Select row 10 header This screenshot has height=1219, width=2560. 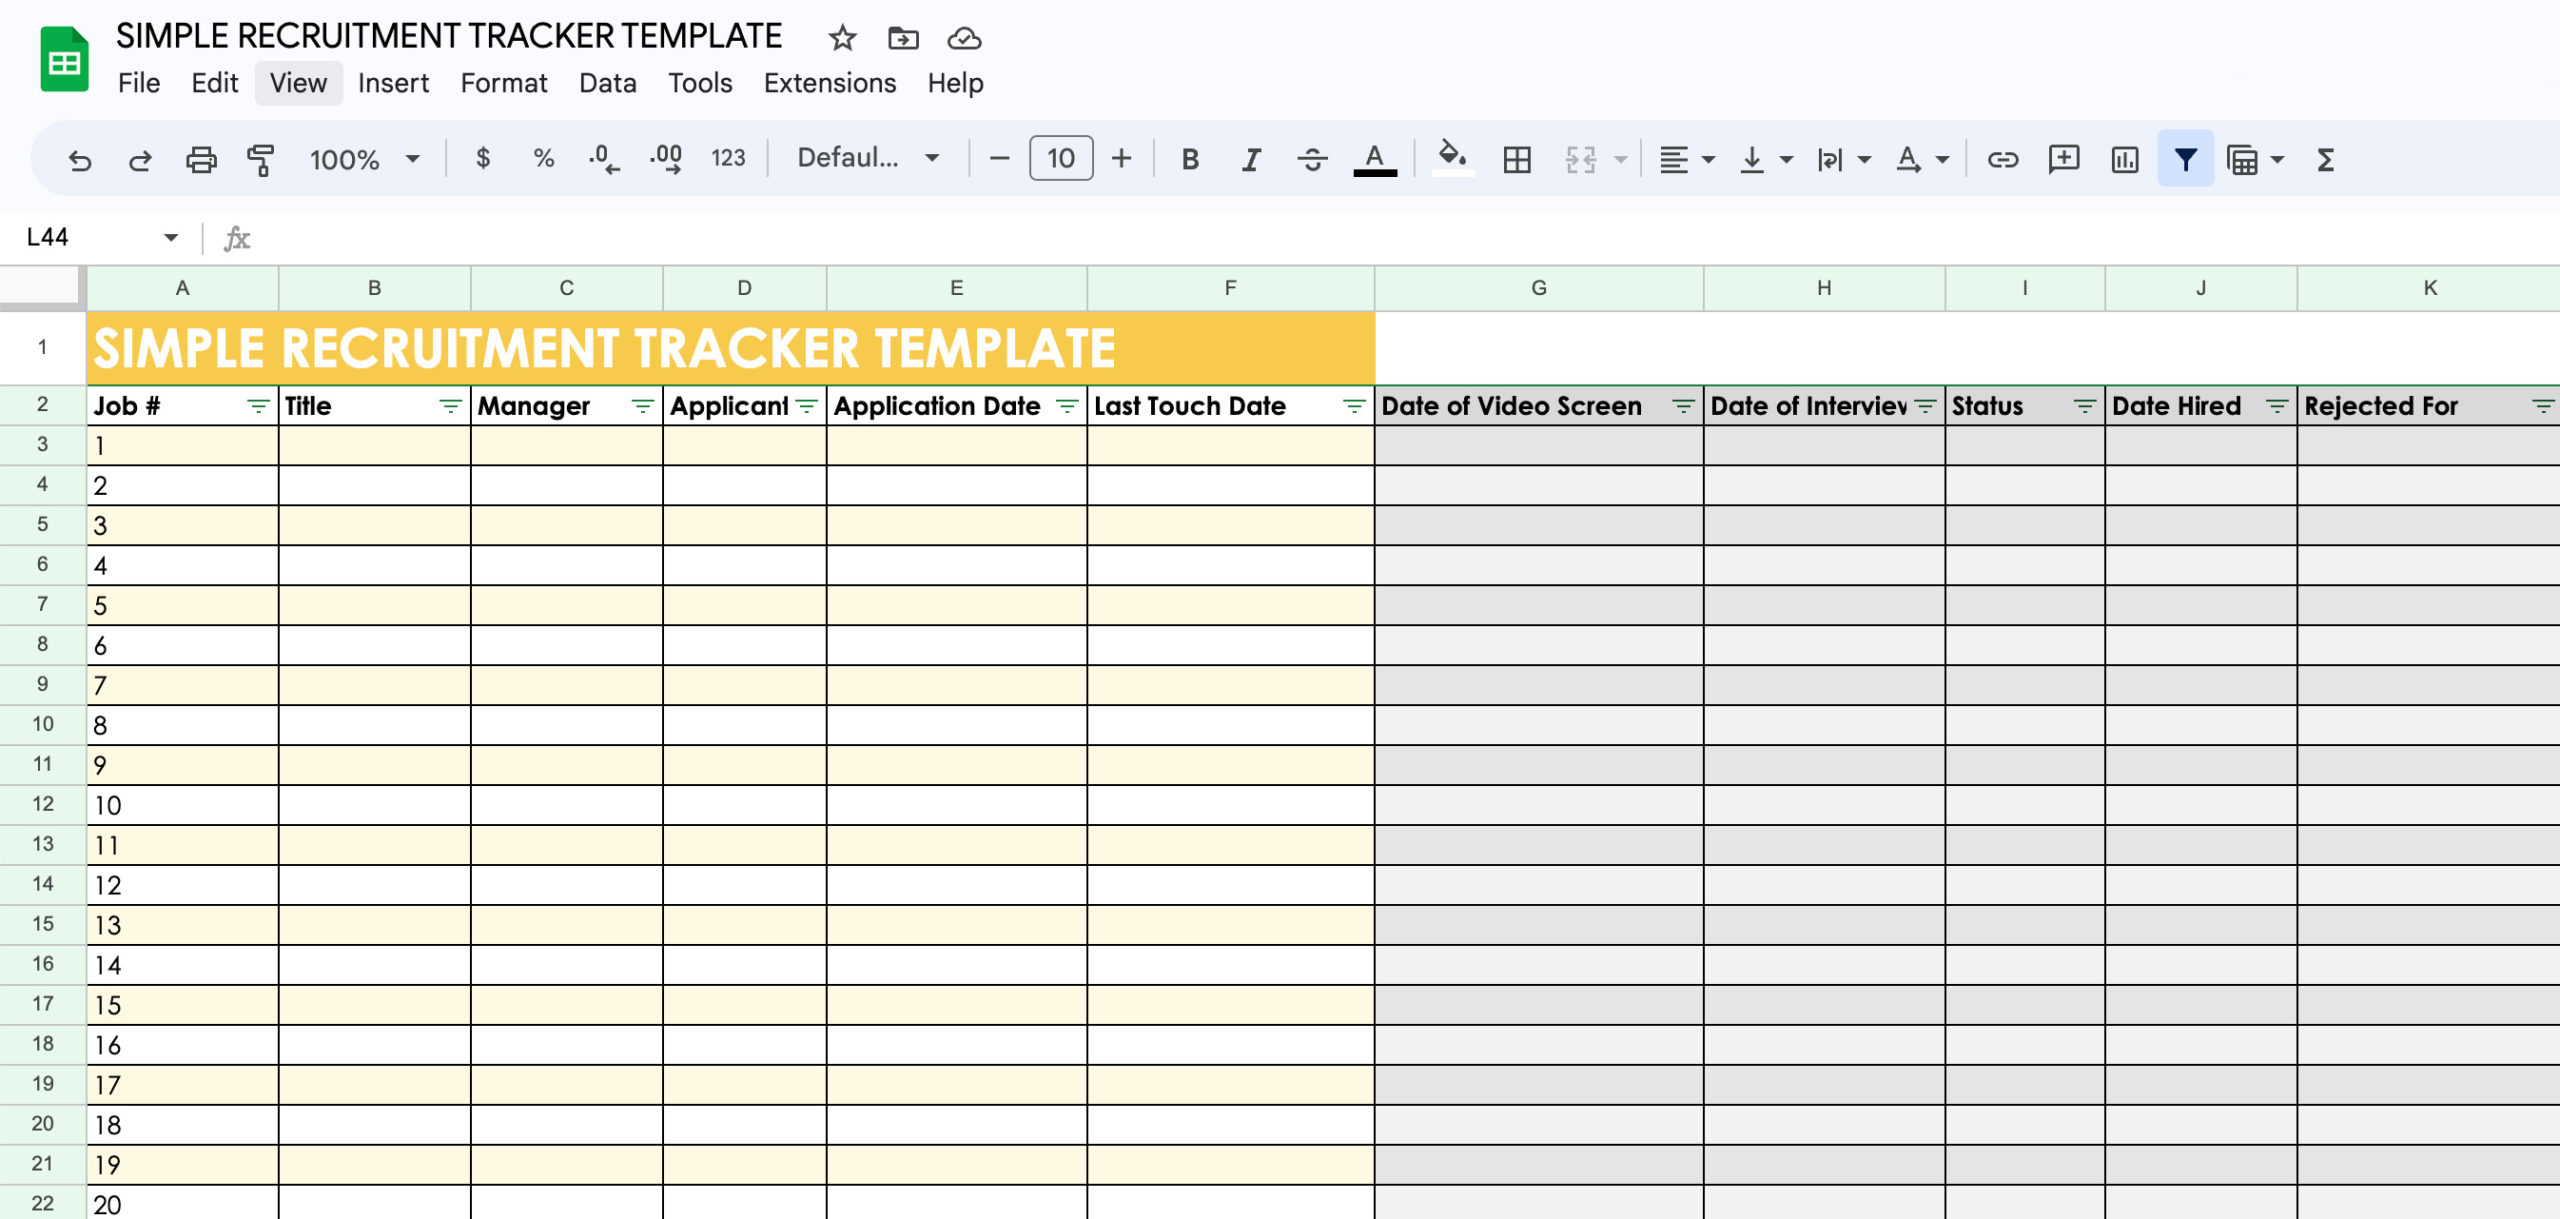(x=42, y=725)
